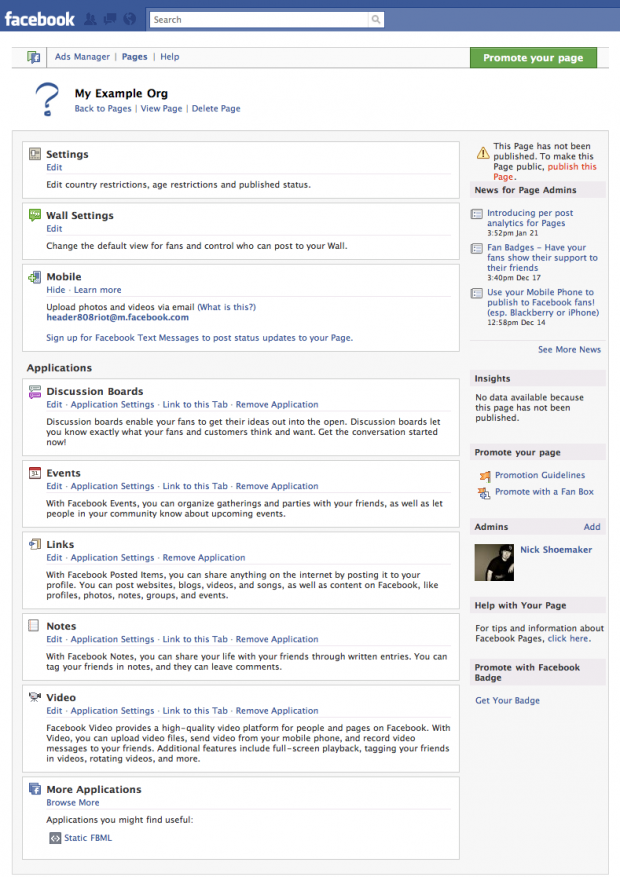Remove the Links application

pyautogui.click(x=203, y=558)
